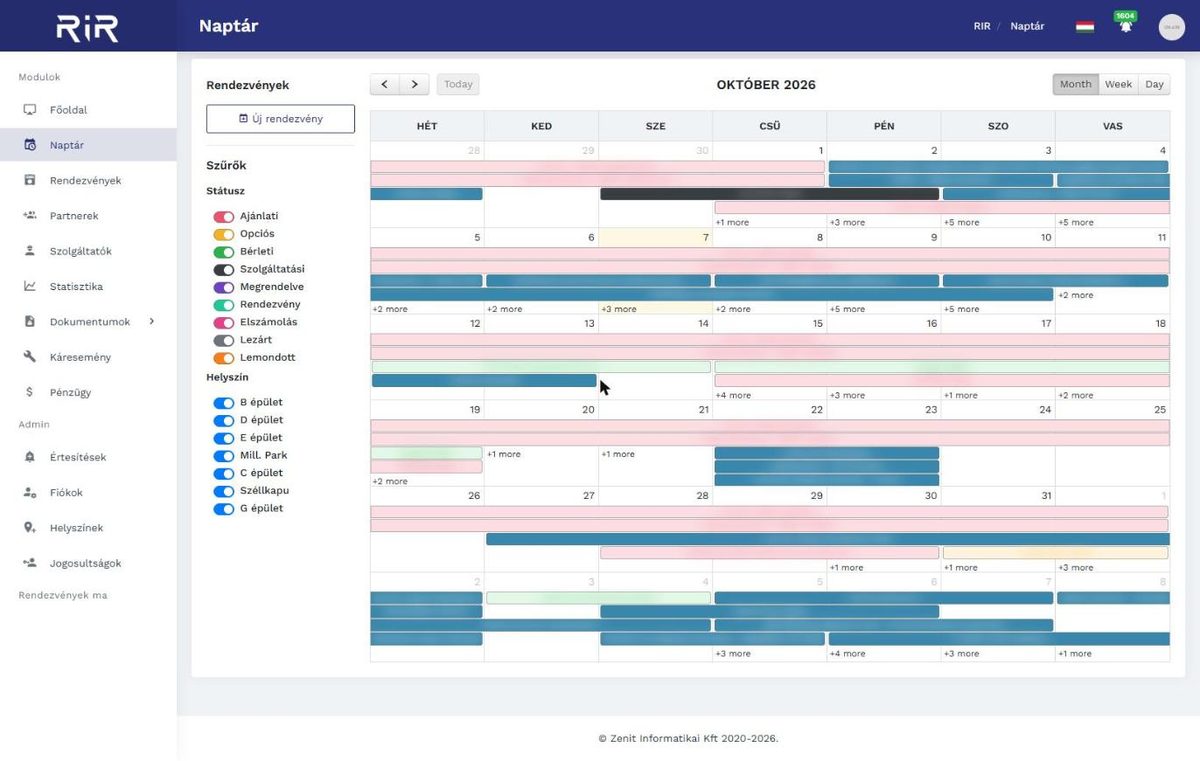Expand the Dokumentumok submenu chevron

[152, 321]
